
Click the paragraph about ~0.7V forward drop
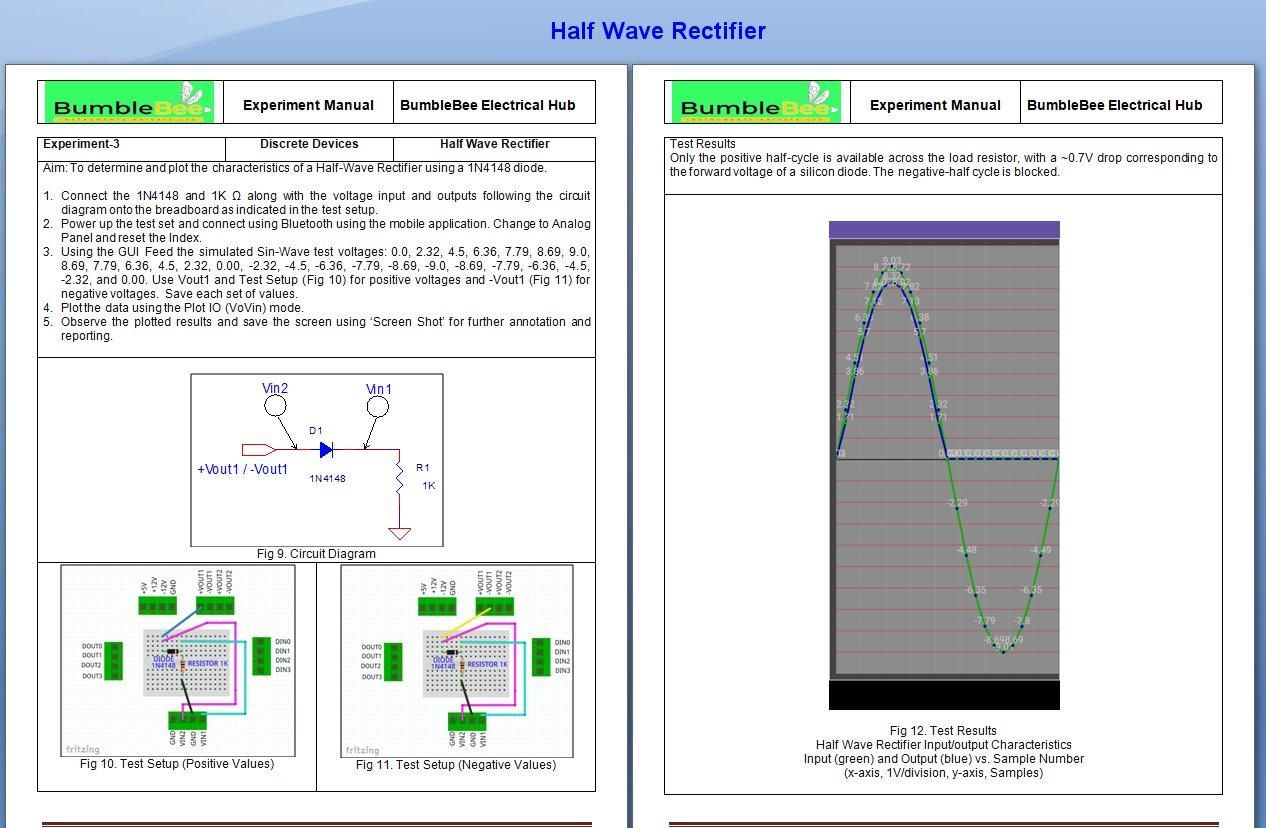(x=944, y=165)
